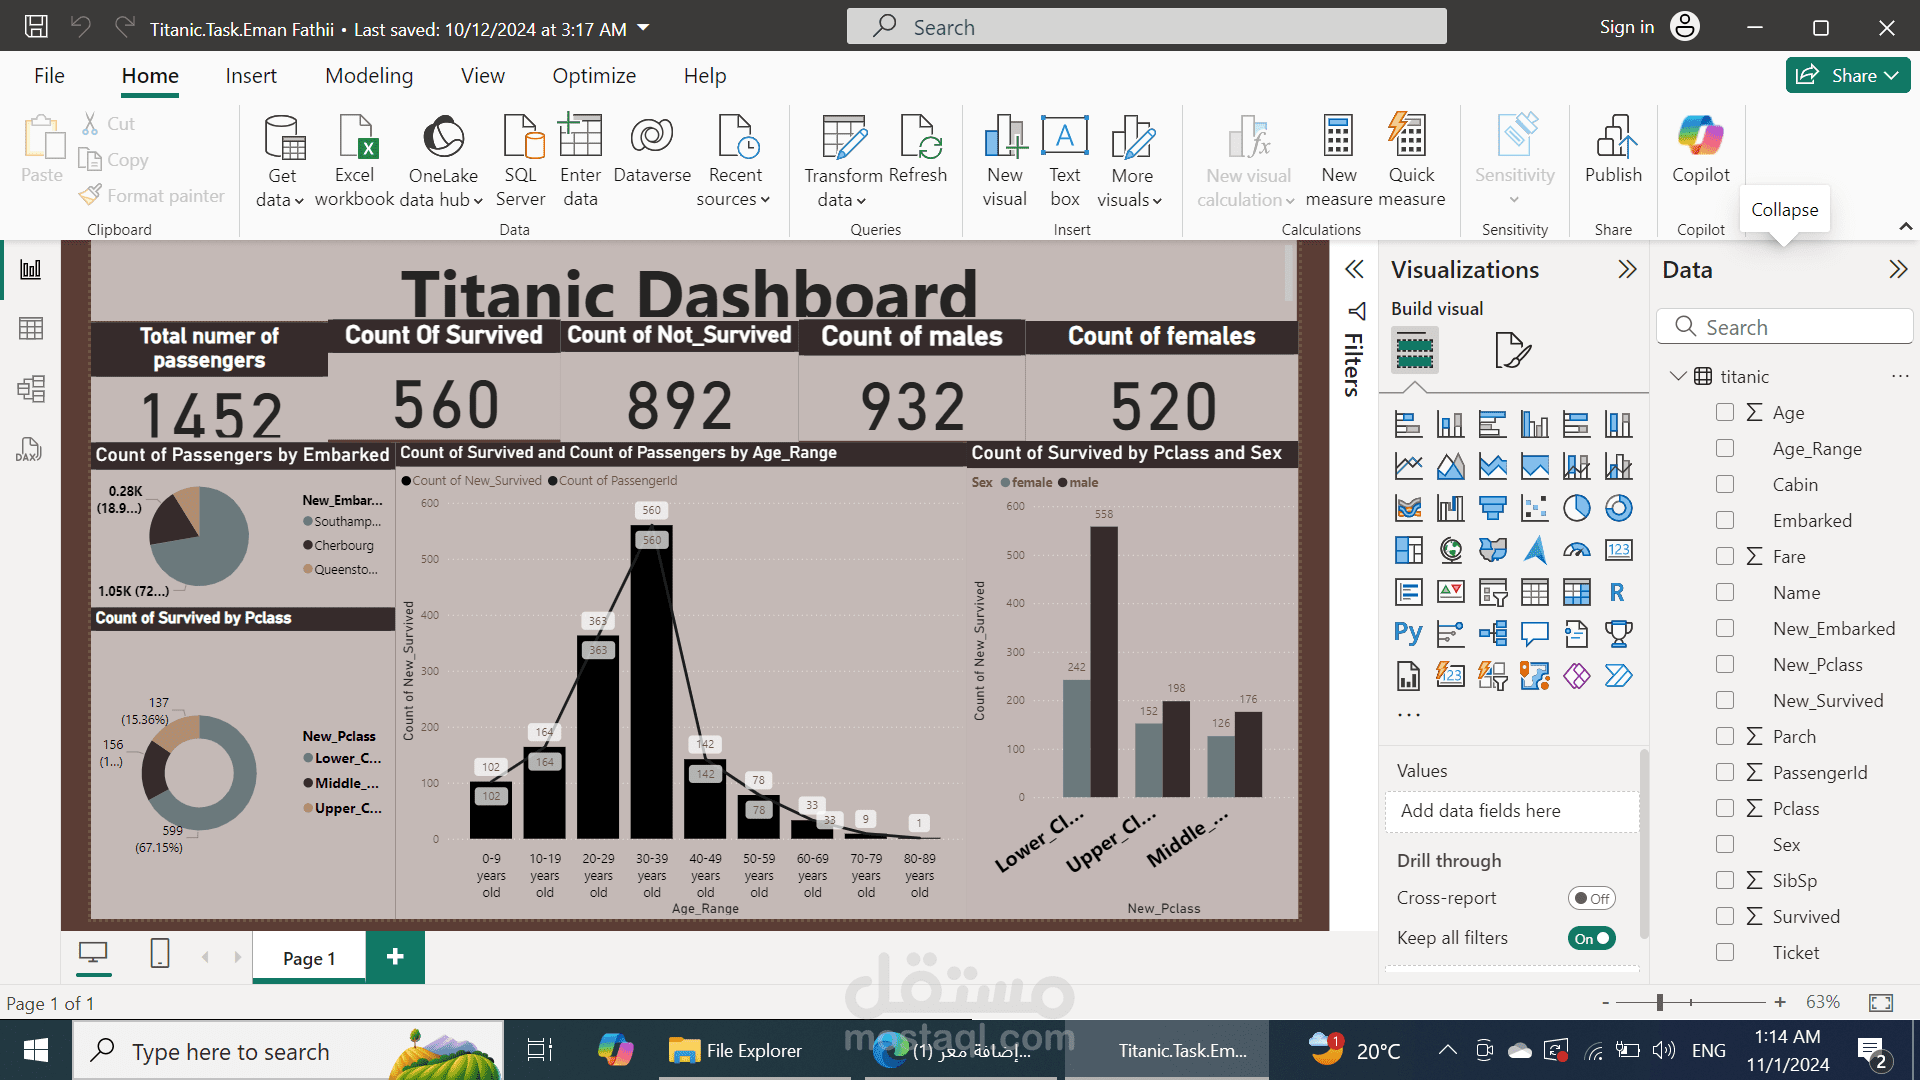This screenshot has width=1920, height=1080.
Task: Open the Modeling ribbon tab
Action: click(x=369, y=76)
